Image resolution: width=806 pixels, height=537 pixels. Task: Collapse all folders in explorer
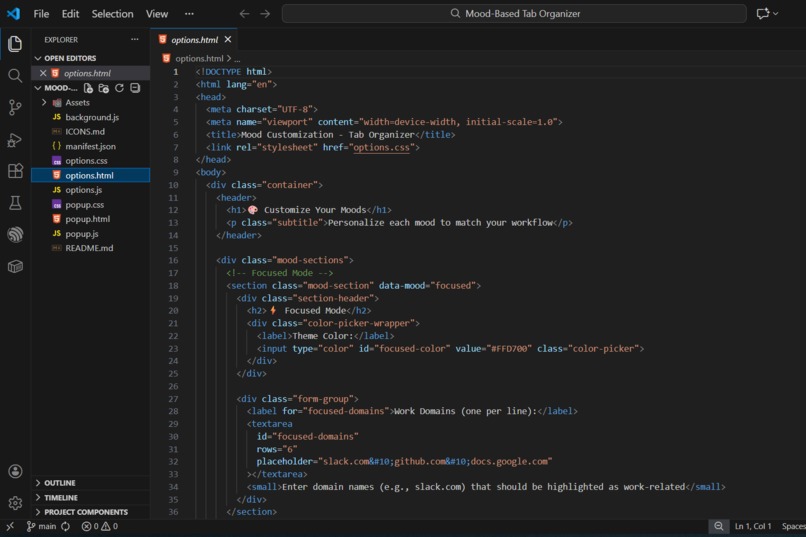pyautogui.click(x=135, y=88)
